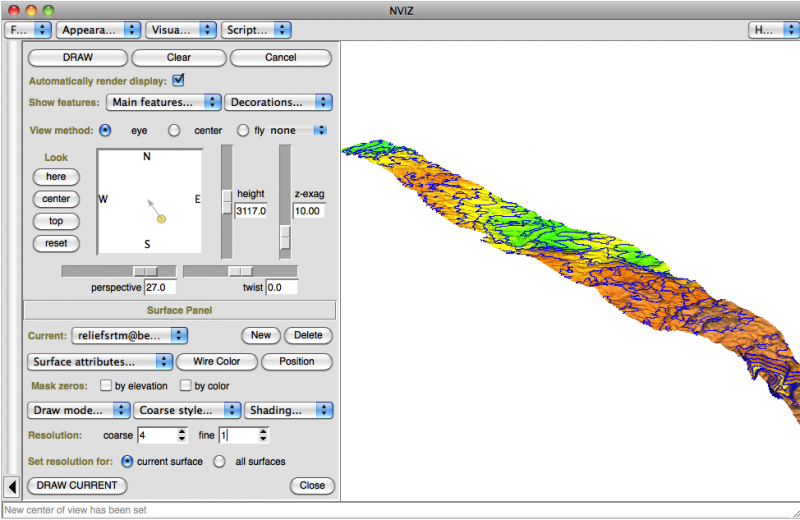Check the mask zeros by elevation box
800x520 pixels.
coord(106,386)
